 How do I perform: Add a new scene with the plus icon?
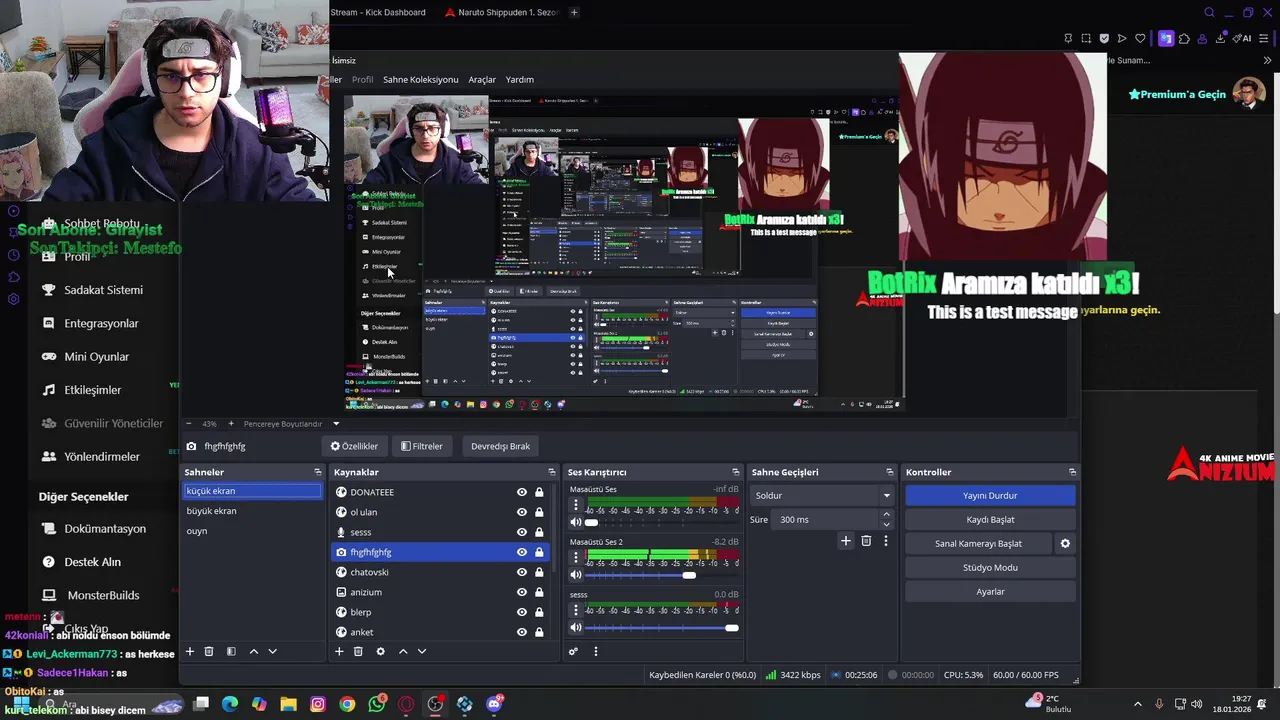tap(189, 651)
